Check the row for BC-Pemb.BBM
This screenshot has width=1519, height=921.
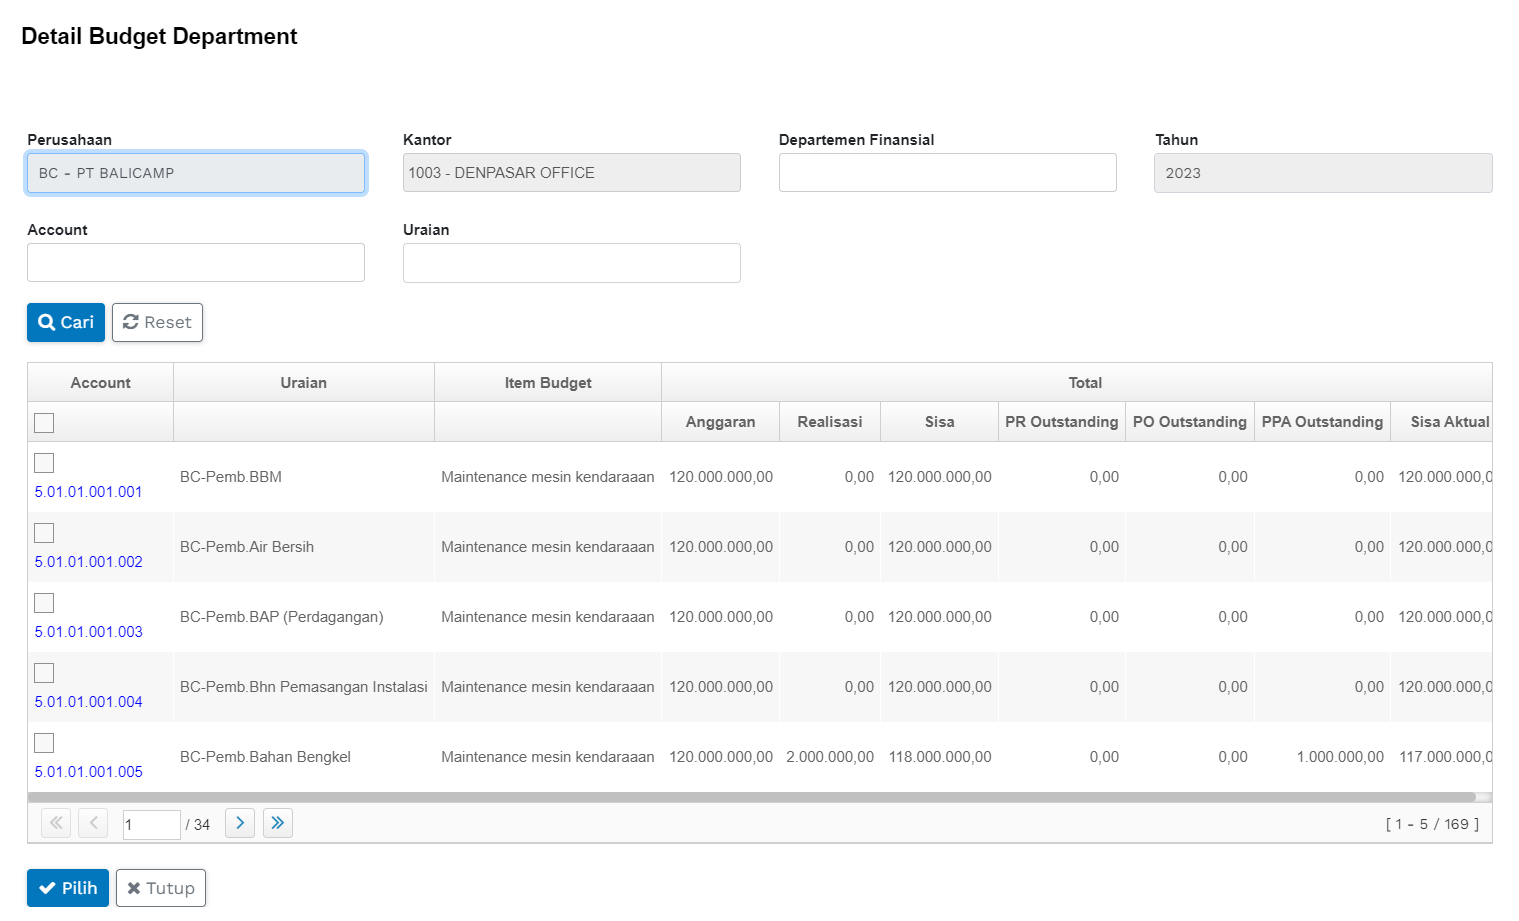click(x=44, y=463)
